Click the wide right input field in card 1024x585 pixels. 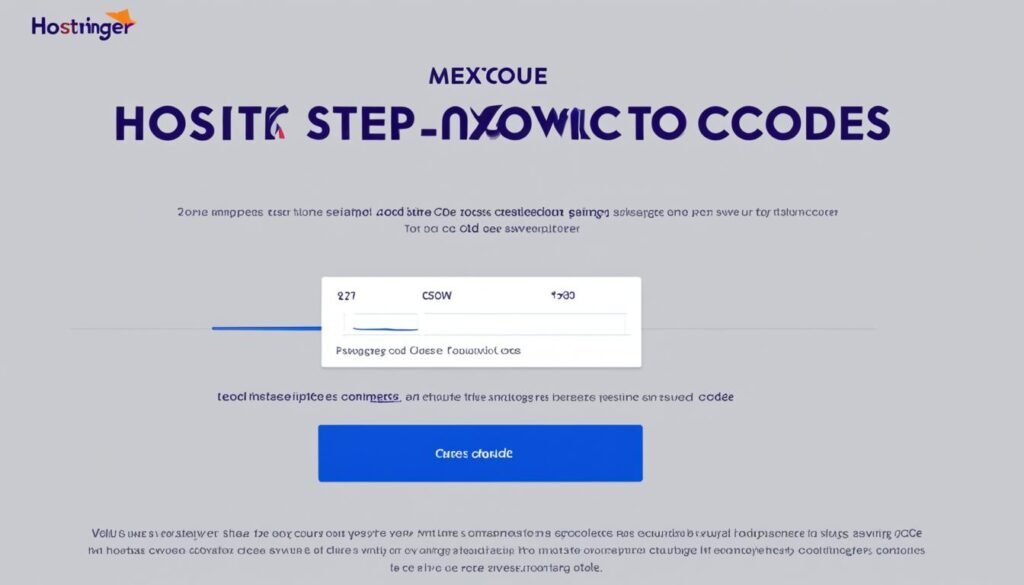[x=524, y=322]
